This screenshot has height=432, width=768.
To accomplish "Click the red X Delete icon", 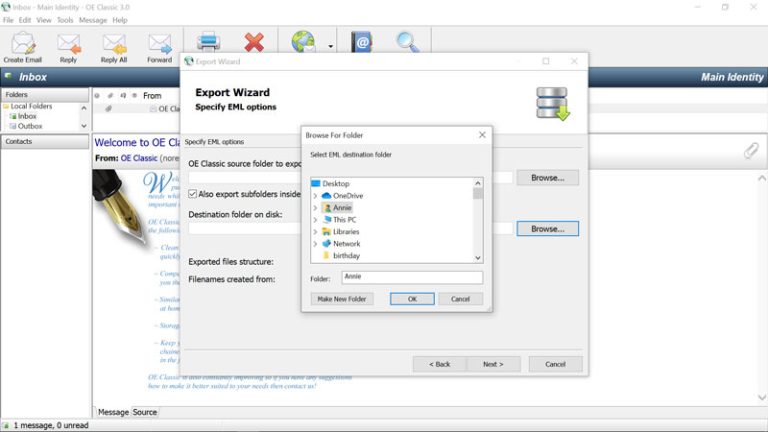I will tap(254, 42).
